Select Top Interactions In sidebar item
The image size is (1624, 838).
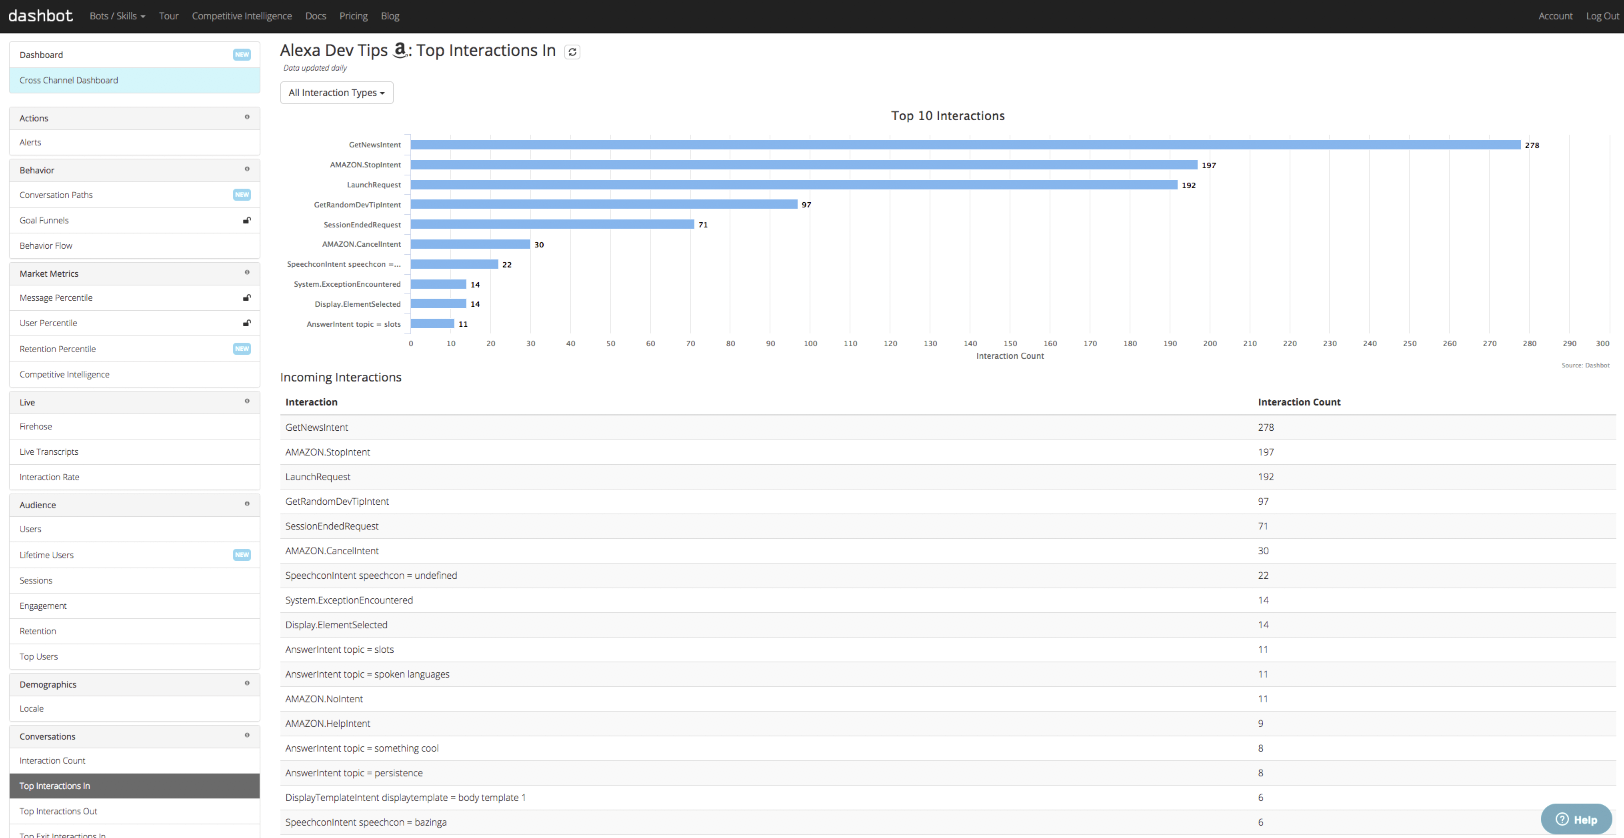click(134, 786)
